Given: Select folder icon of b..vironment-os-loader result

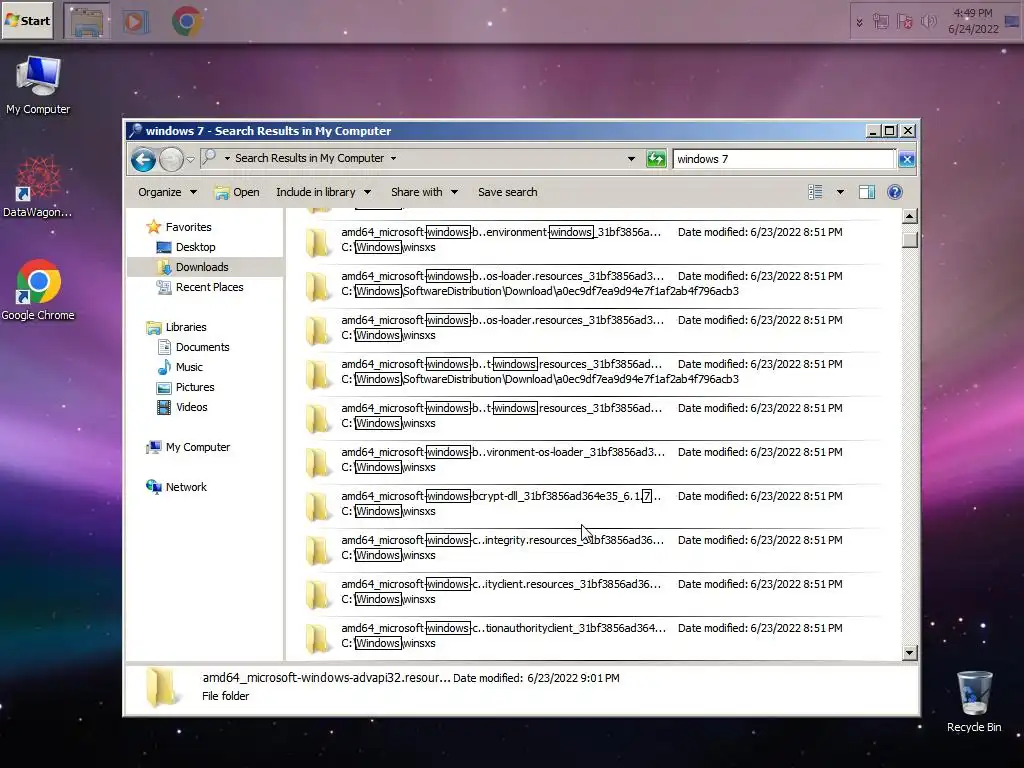Looking at the screenshot, I should [x=317, y=462].
